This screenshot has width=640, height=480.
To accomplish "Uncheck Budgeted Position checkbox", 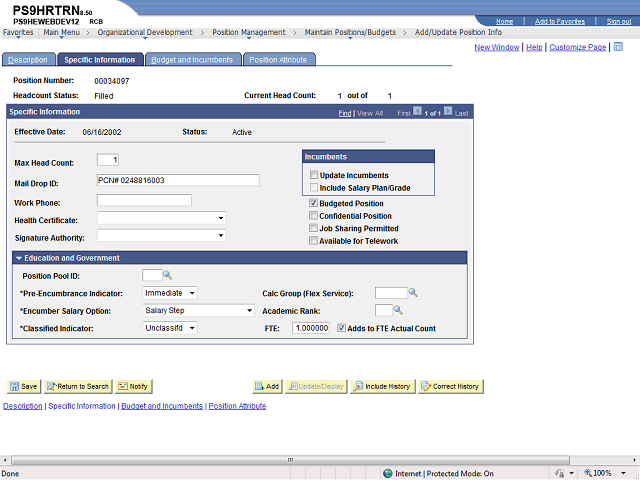I will (313, 203).
